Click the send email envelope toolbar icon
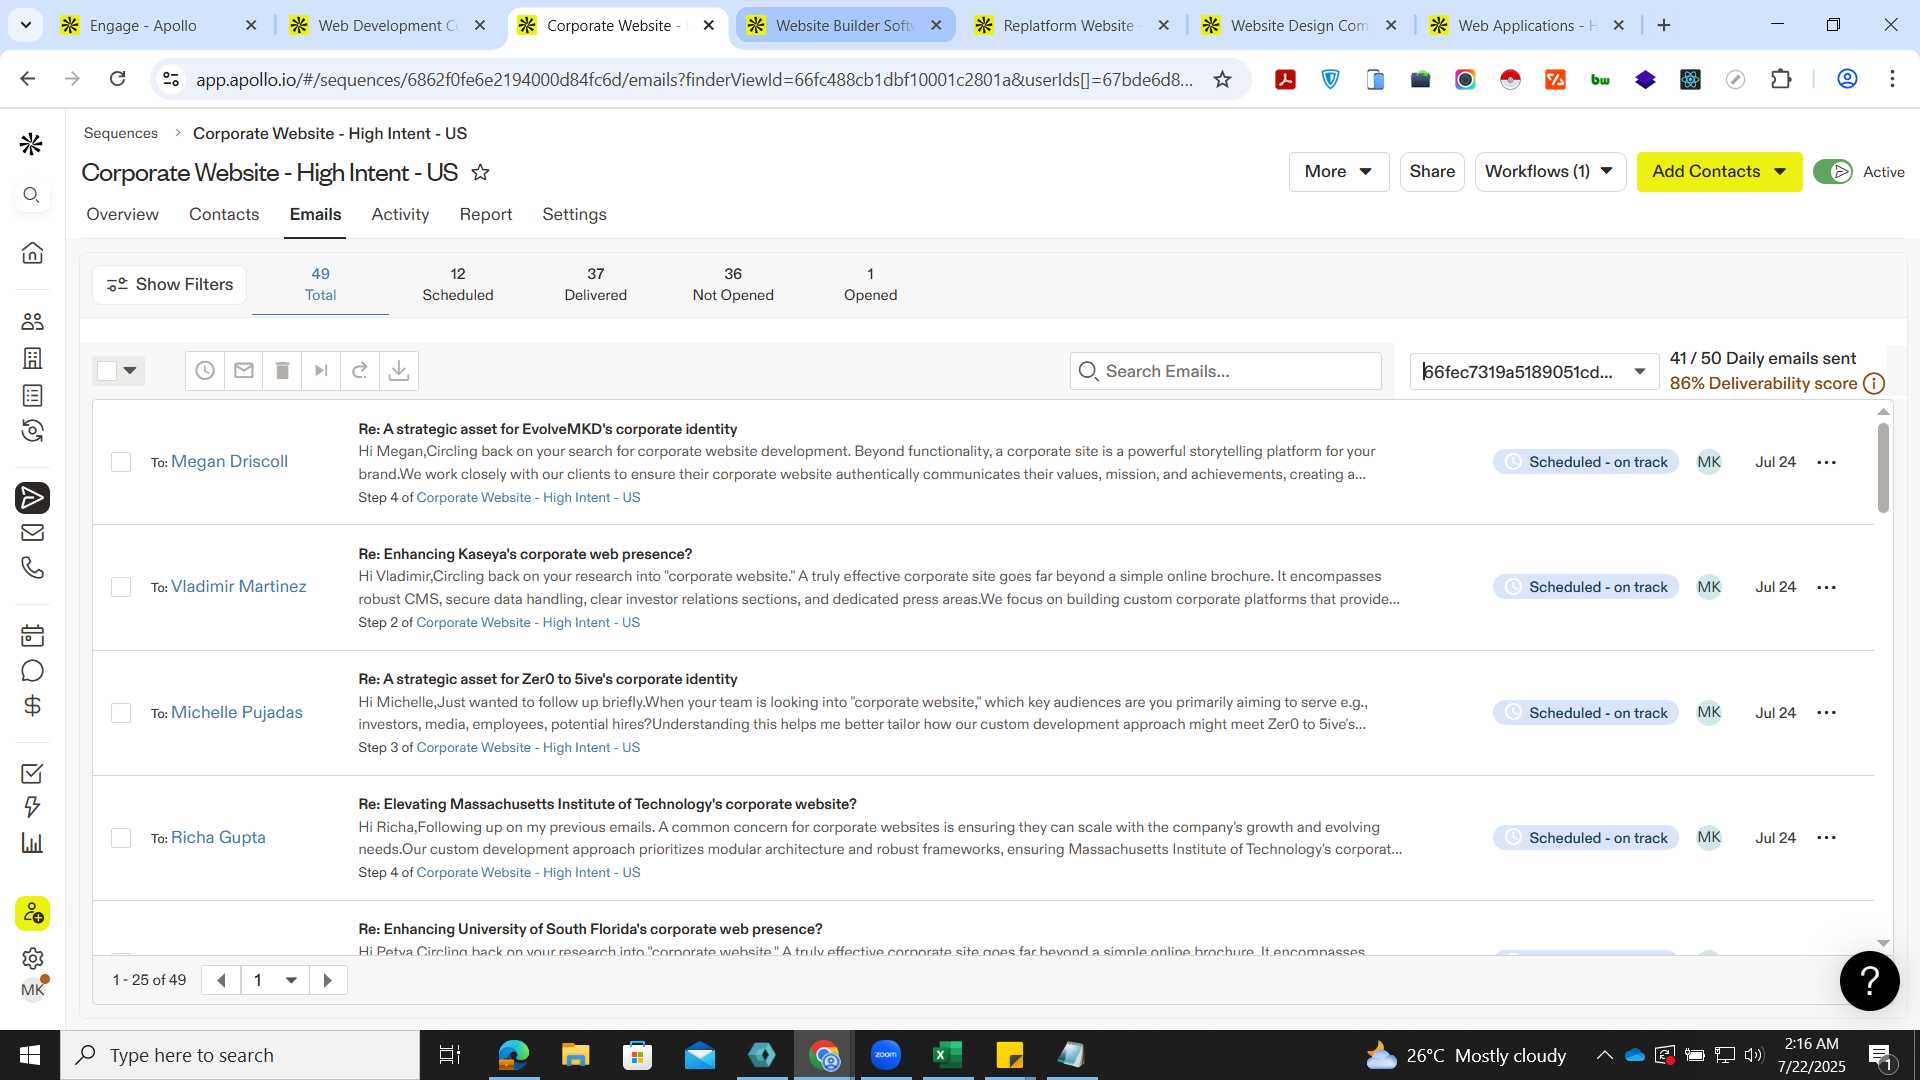The image size is (1920, 1080). point(244,371)
